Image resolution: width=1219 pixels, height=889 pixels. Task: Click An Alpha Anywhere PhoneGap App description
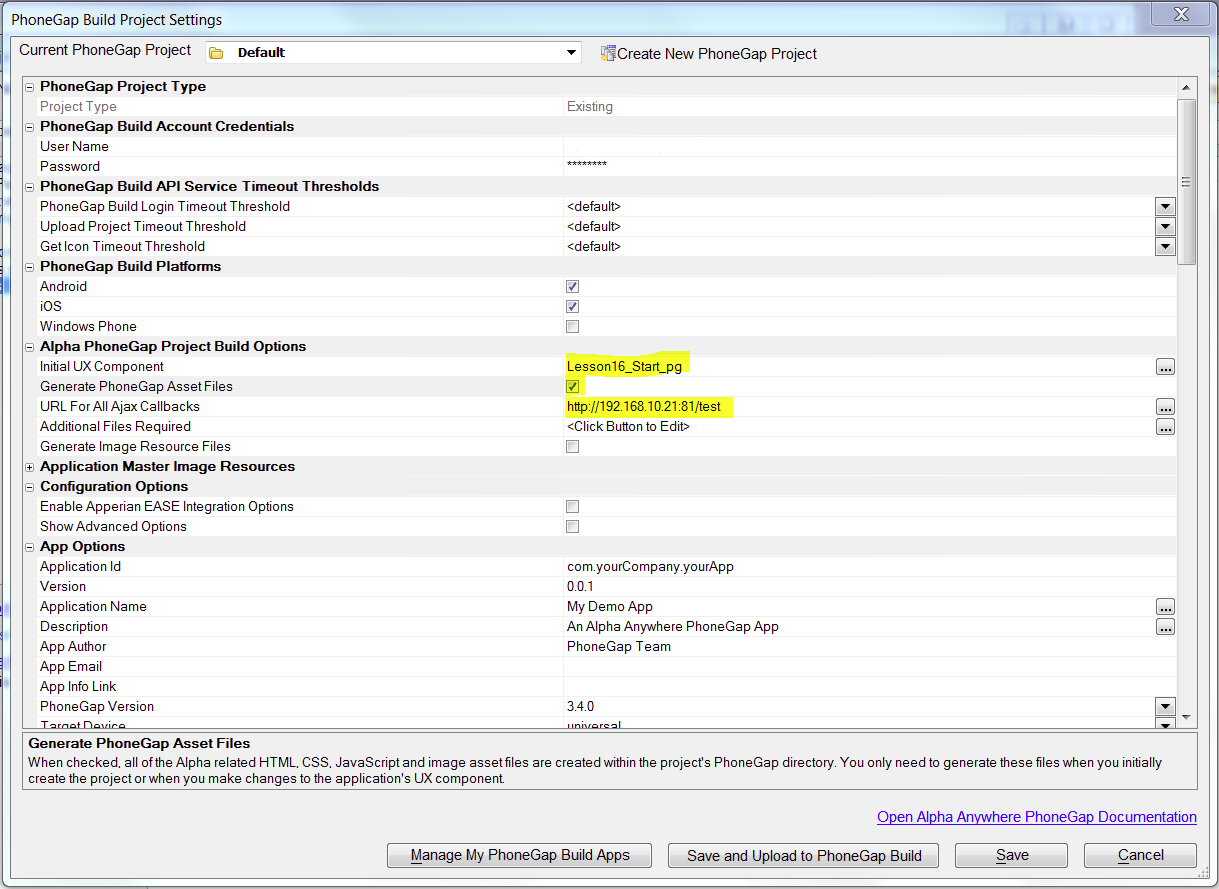(673, 626)
